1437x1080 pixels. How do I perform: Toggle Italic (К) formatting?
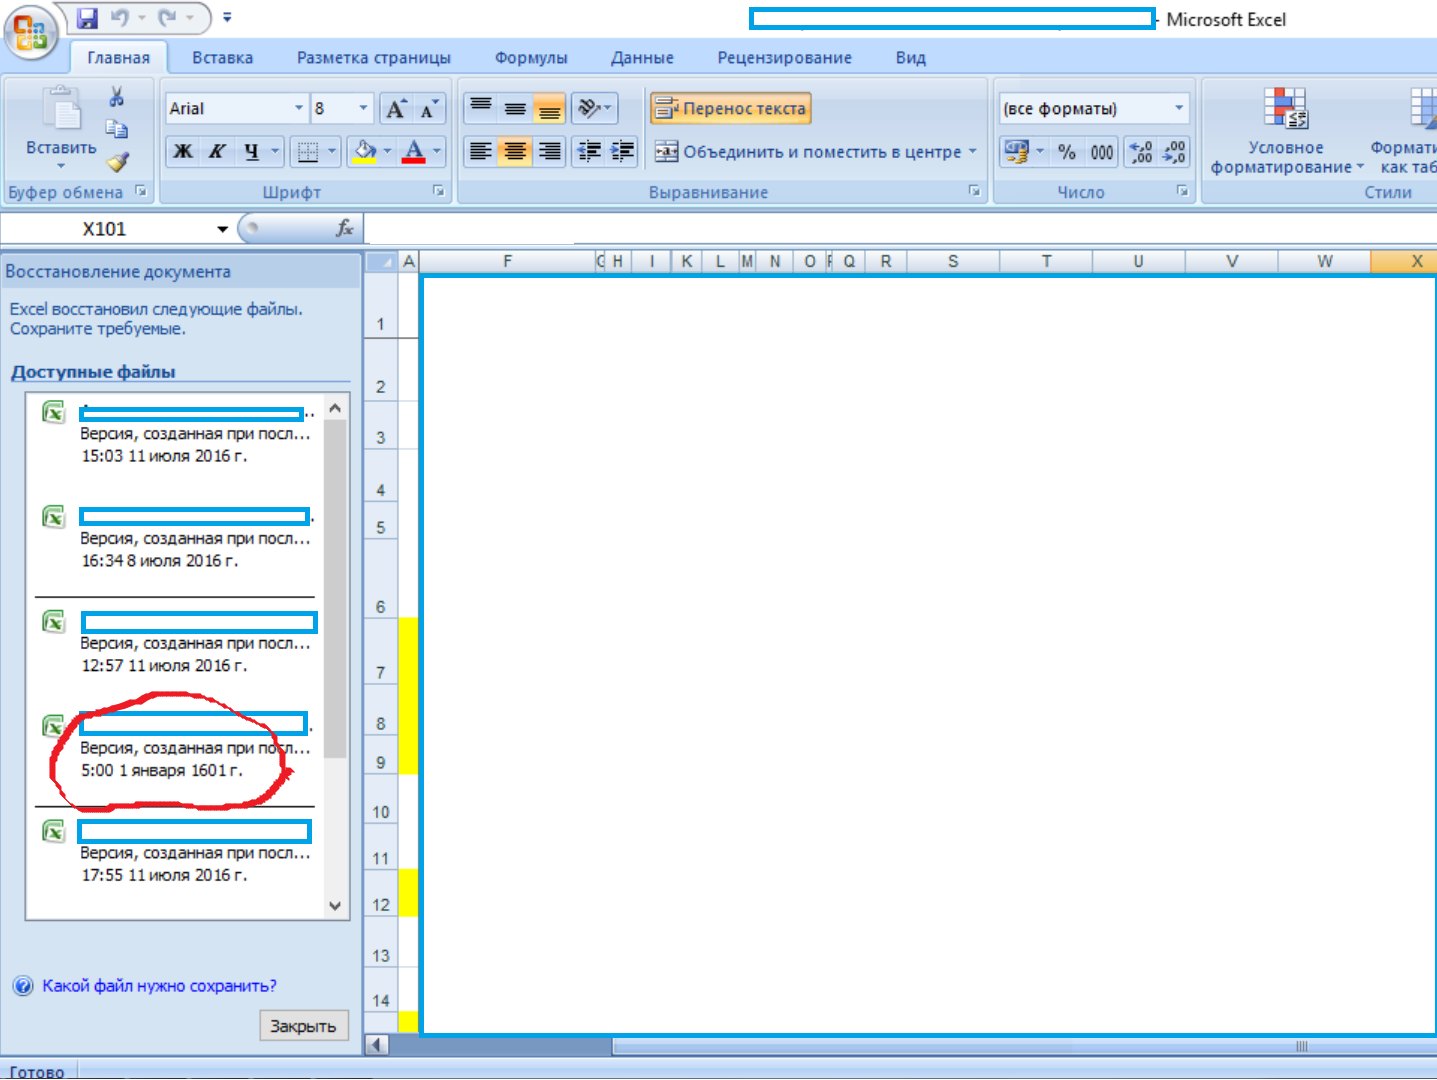pos(217,152)
